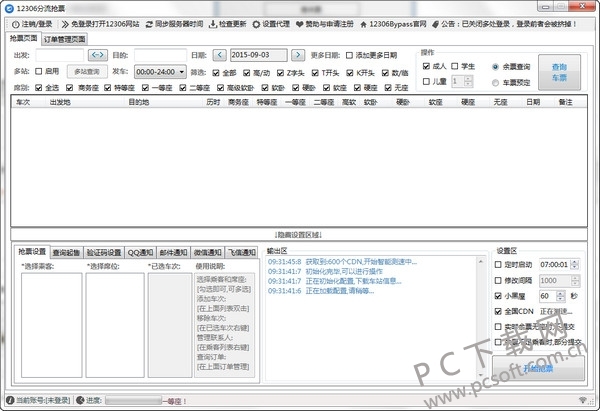Toggle 全国CDN checkbox
The height and width of the screenshot is (411, 600).
click(498, 311)
